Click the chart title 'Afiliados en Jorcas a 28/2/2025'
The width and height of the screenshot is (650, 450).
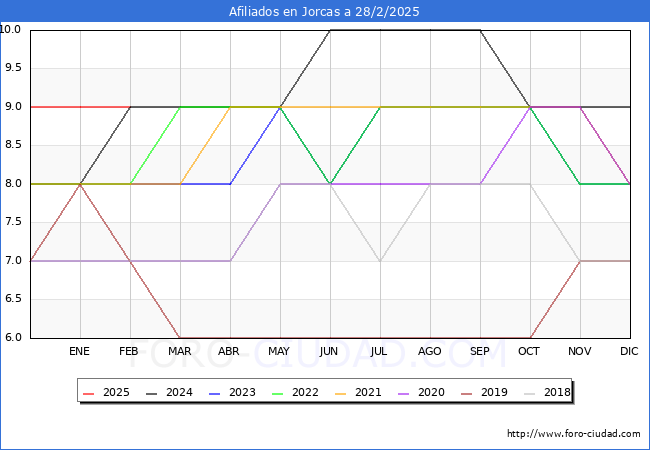pos(324,12)
